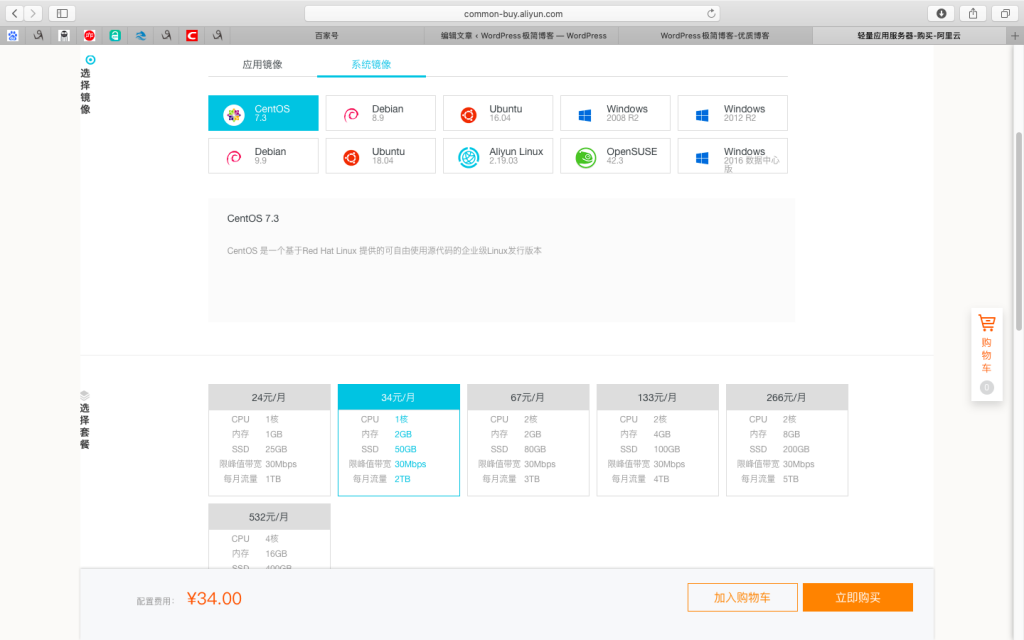
Task: Open the downloads icon in the toolbar
Action: point(941,13)
